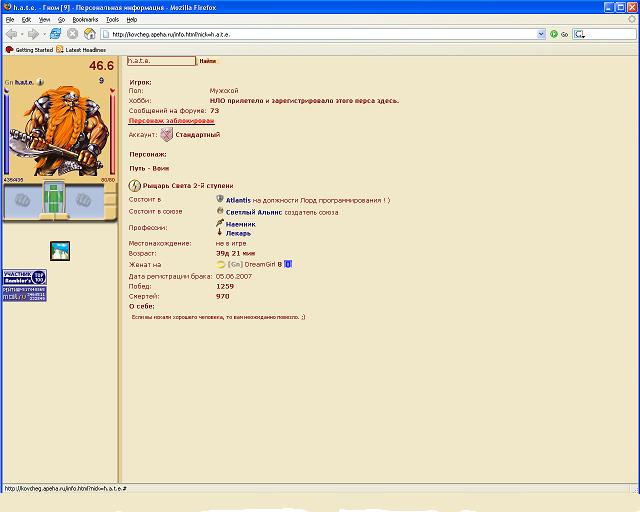Open the Latest Headlines feed bookmark
The width and height of the screenshot is (640, 512).
tap(81, 49)
